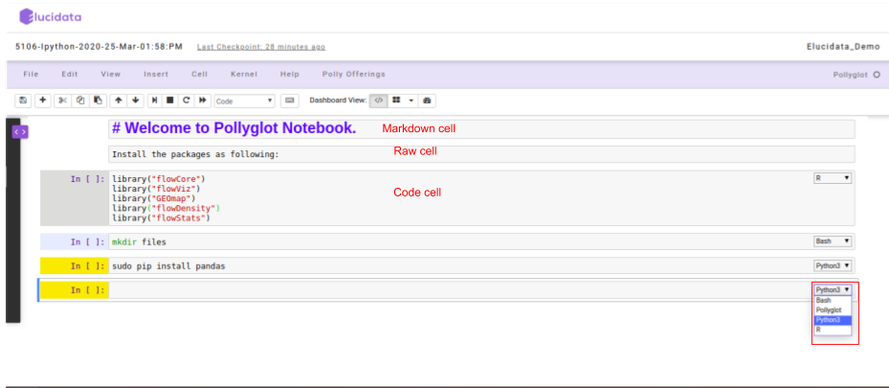Collapse the open Python3 selector in the empty cell

tap(833, 290)
